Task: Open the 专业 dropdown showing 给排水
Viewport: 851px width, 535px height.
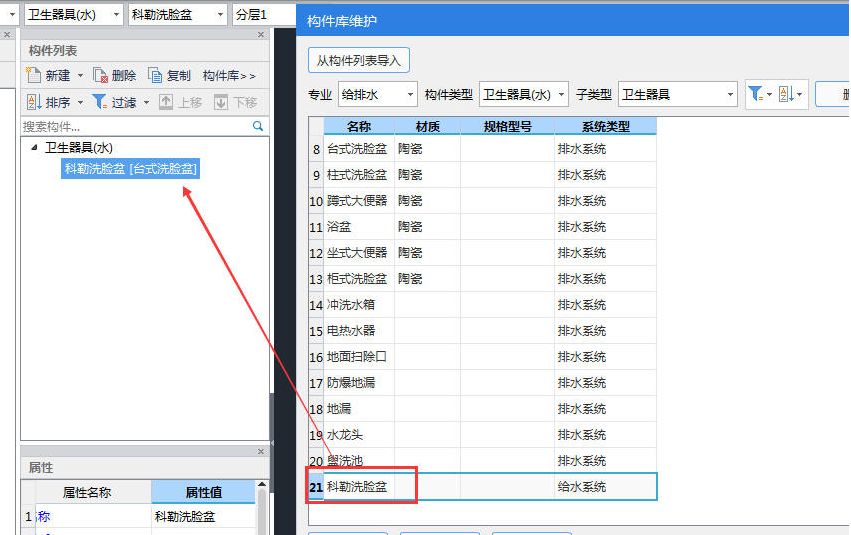Action: [378, 94]
